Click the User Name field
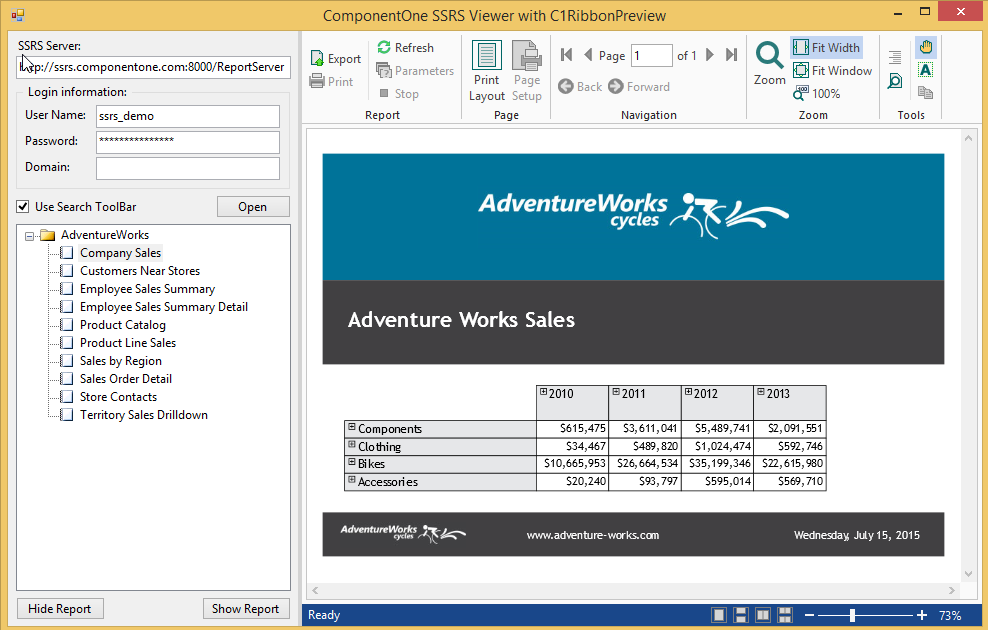 point(188,116)
